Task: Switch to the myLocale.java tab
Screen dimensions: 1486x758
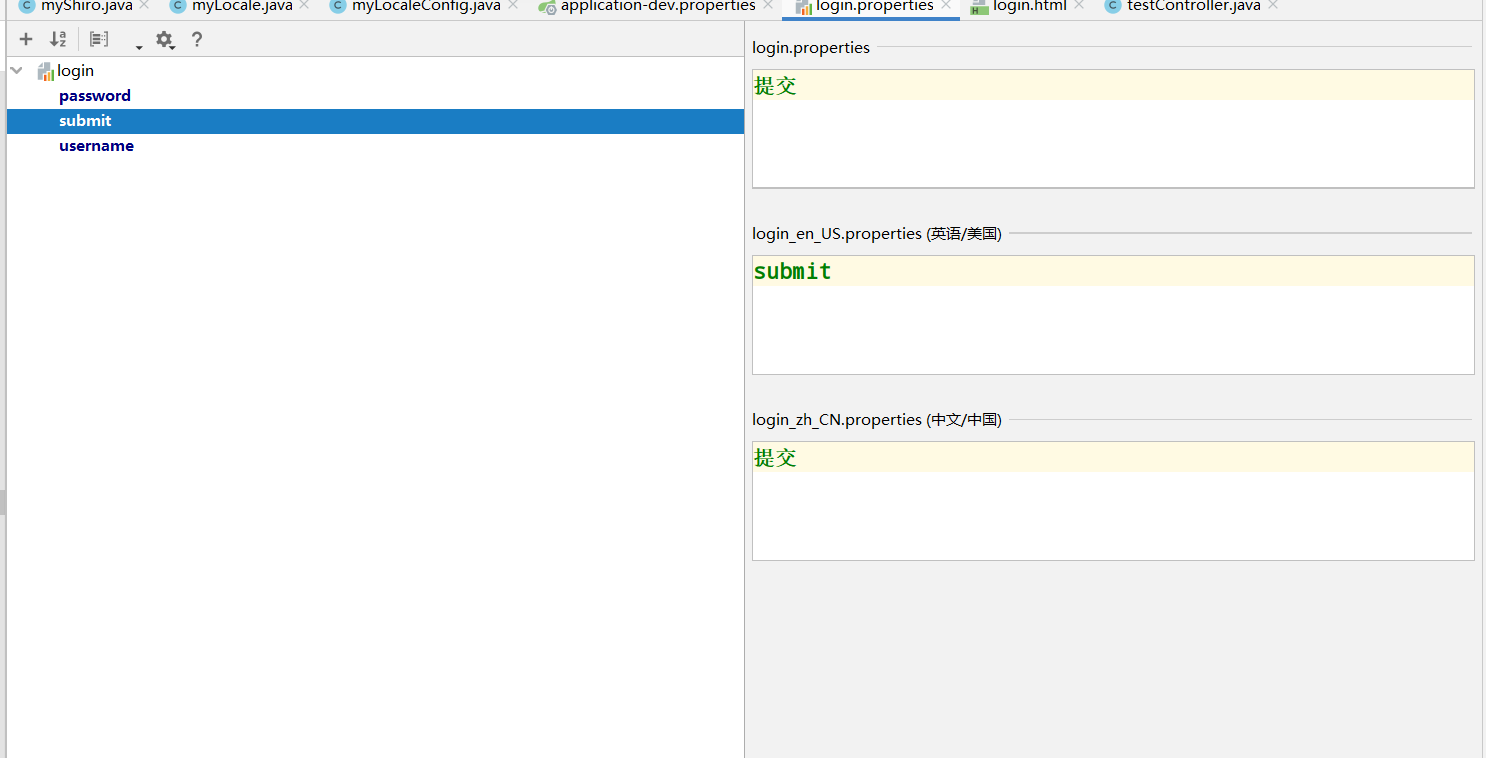Action: pyautogui.click(x=242, y=6)
